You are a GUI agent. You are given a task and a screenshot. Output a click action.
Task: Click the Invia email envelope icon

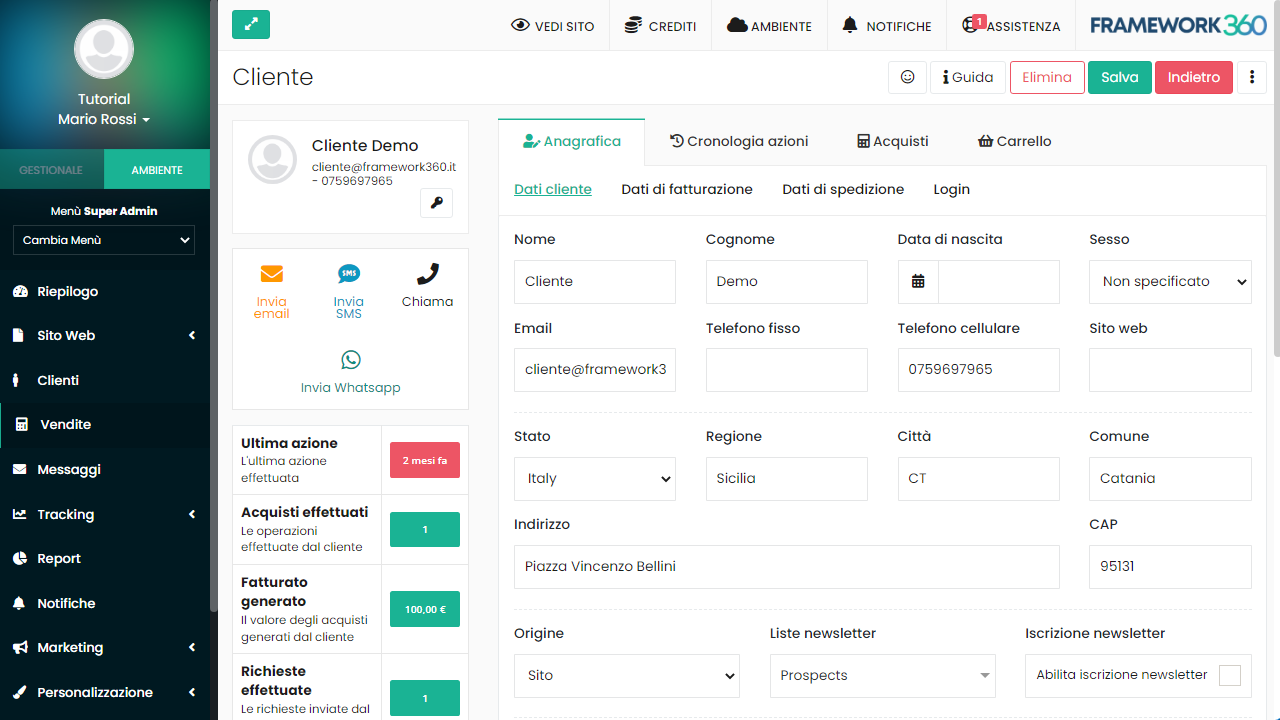(271, 275)
